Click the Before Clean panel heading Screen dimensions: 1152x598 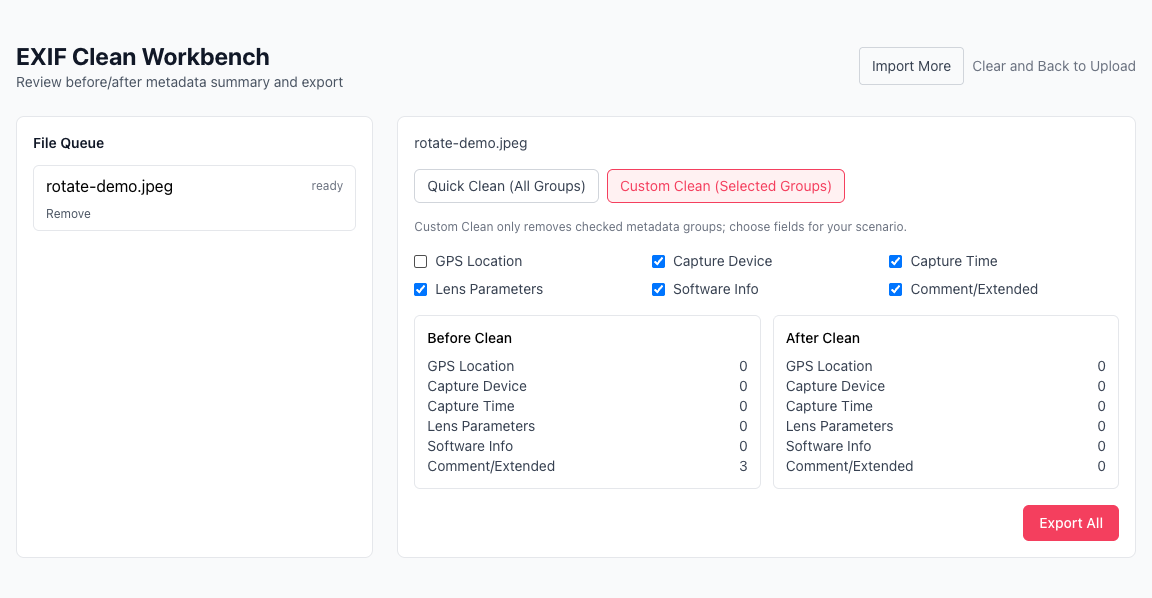469,338
